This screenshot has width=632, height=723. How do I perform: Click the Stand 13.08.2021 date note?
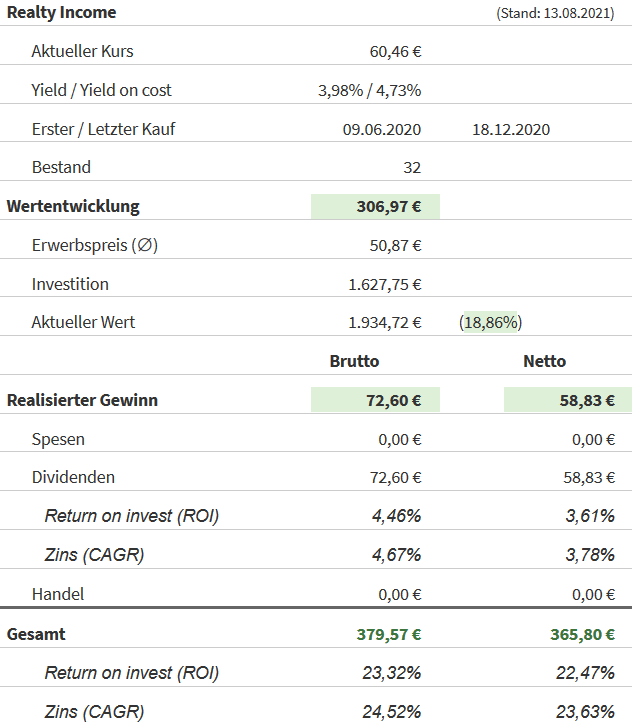555,14
